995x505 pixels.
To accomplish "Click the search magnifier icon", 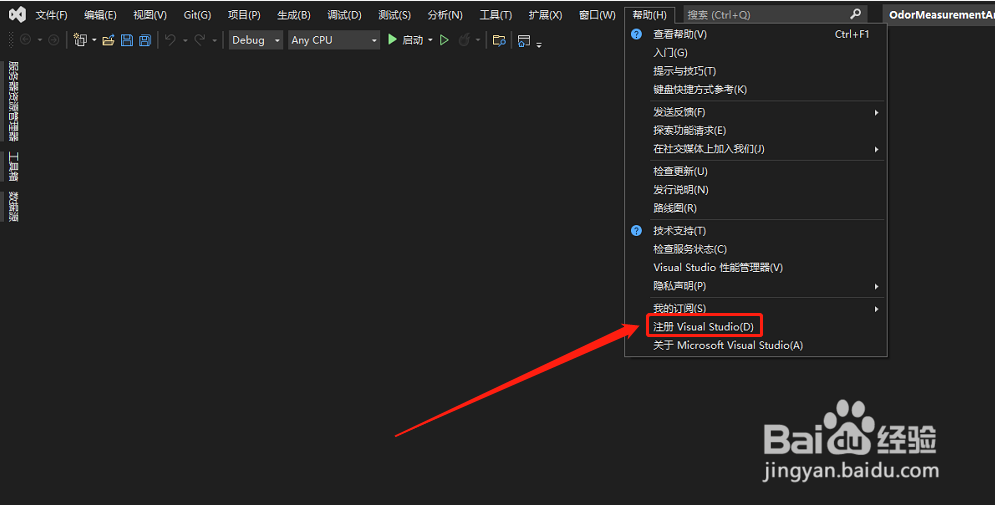I will tap(855, 13).
